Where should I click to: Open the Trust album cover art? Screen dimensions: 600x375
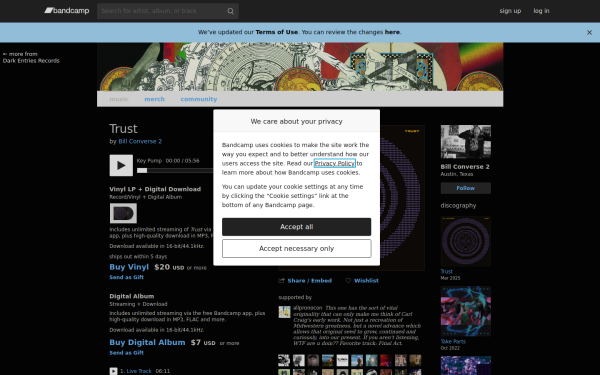pos(402,198)
